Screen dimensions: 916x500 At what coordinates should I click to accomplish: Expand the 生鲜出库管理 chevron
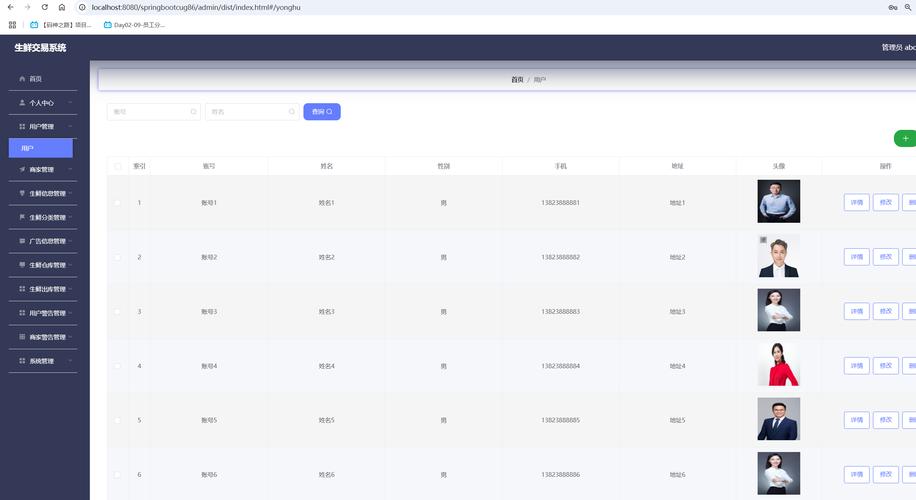pyautogui.click(x=70, y=289)
